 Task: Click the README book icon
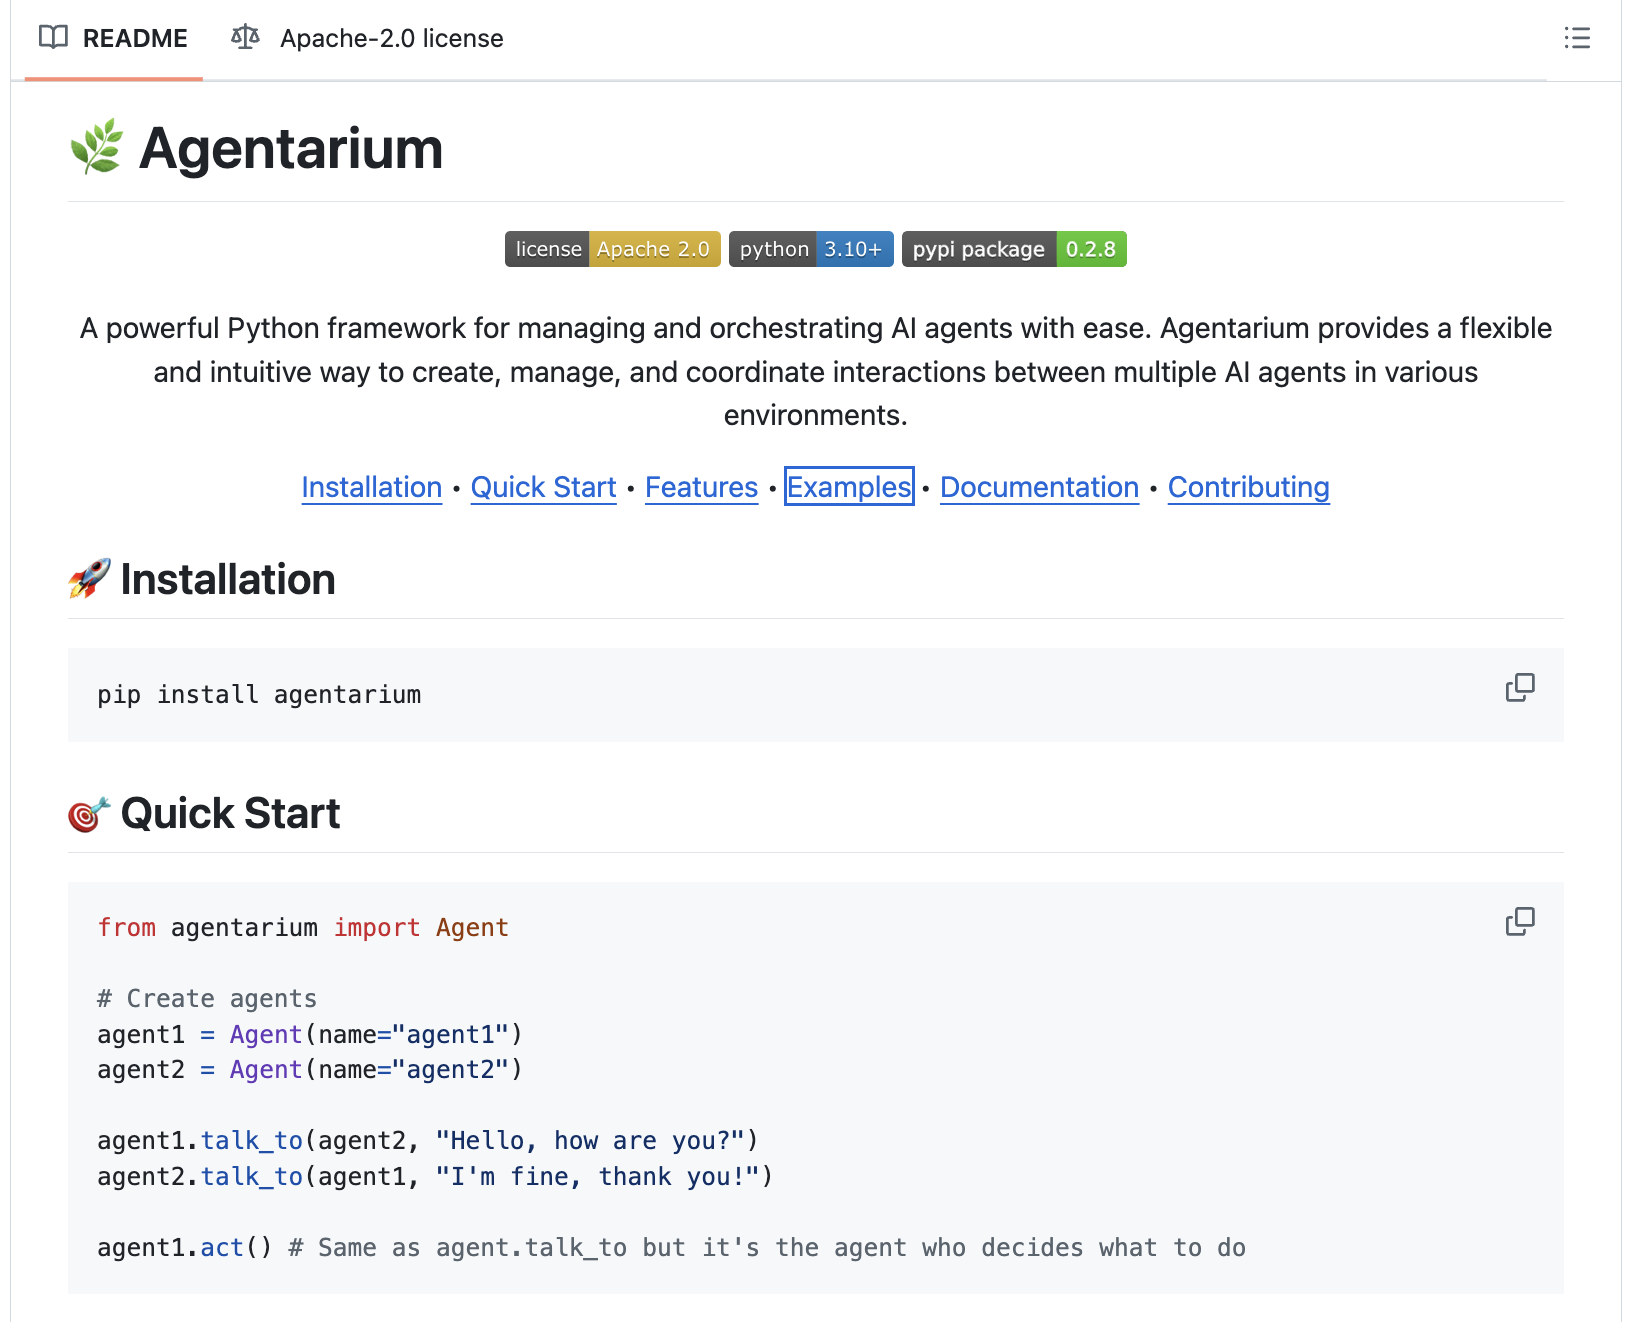pos(56,38)
